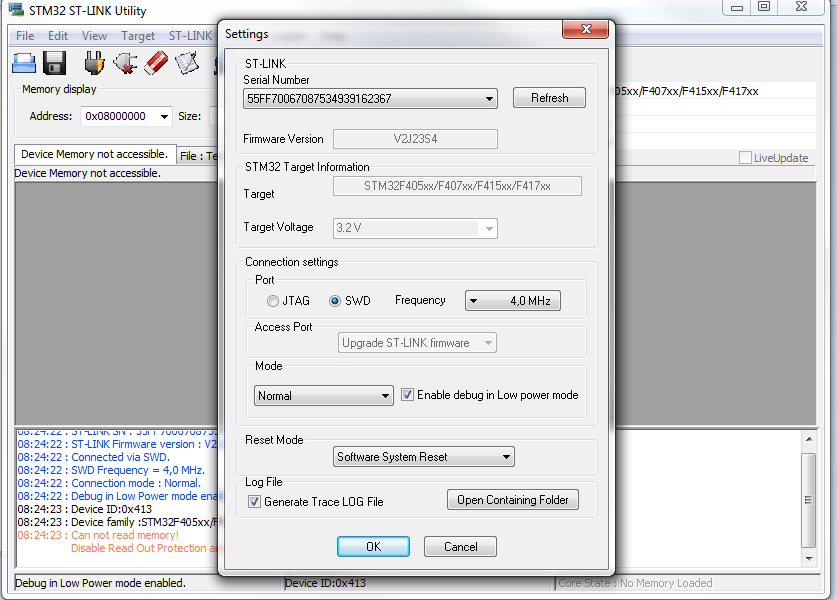Open the File menu
Viewport: 837px width, 600px height.
tap(25, 36)
